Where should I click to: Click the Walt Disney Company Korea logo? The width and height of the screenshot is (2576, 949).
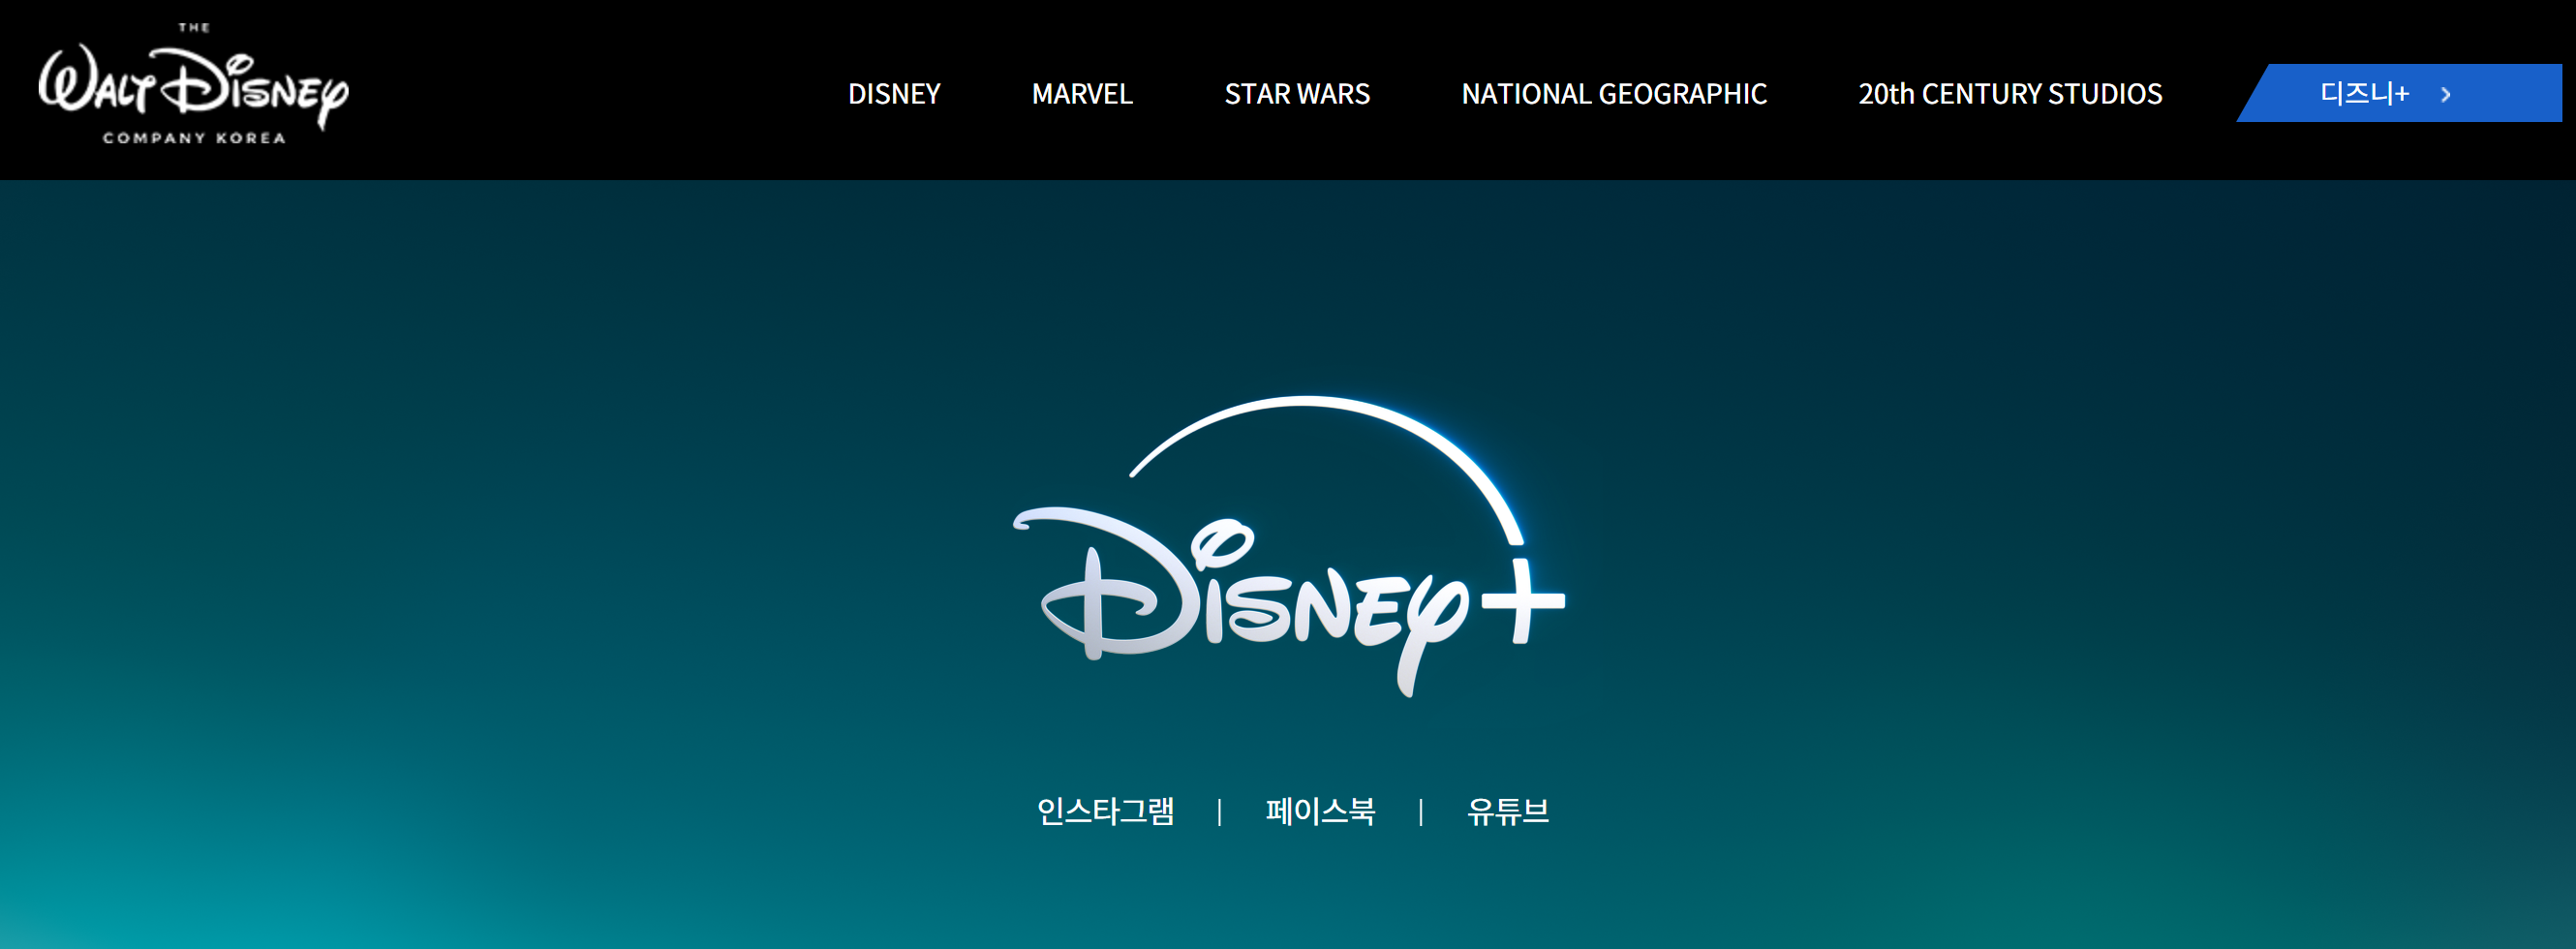(x=194, y=84)
